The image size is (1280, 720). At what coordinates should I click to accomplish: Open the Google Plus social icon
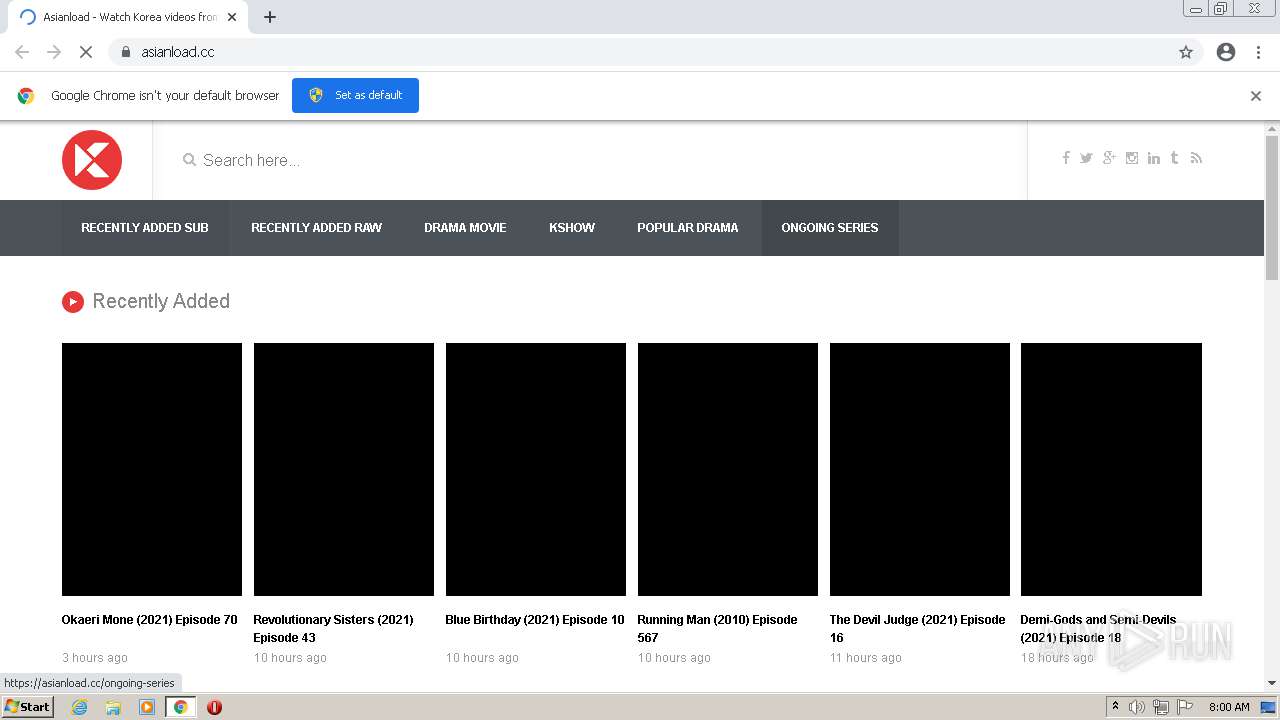pyautogui.click(x=1109, y=158)
